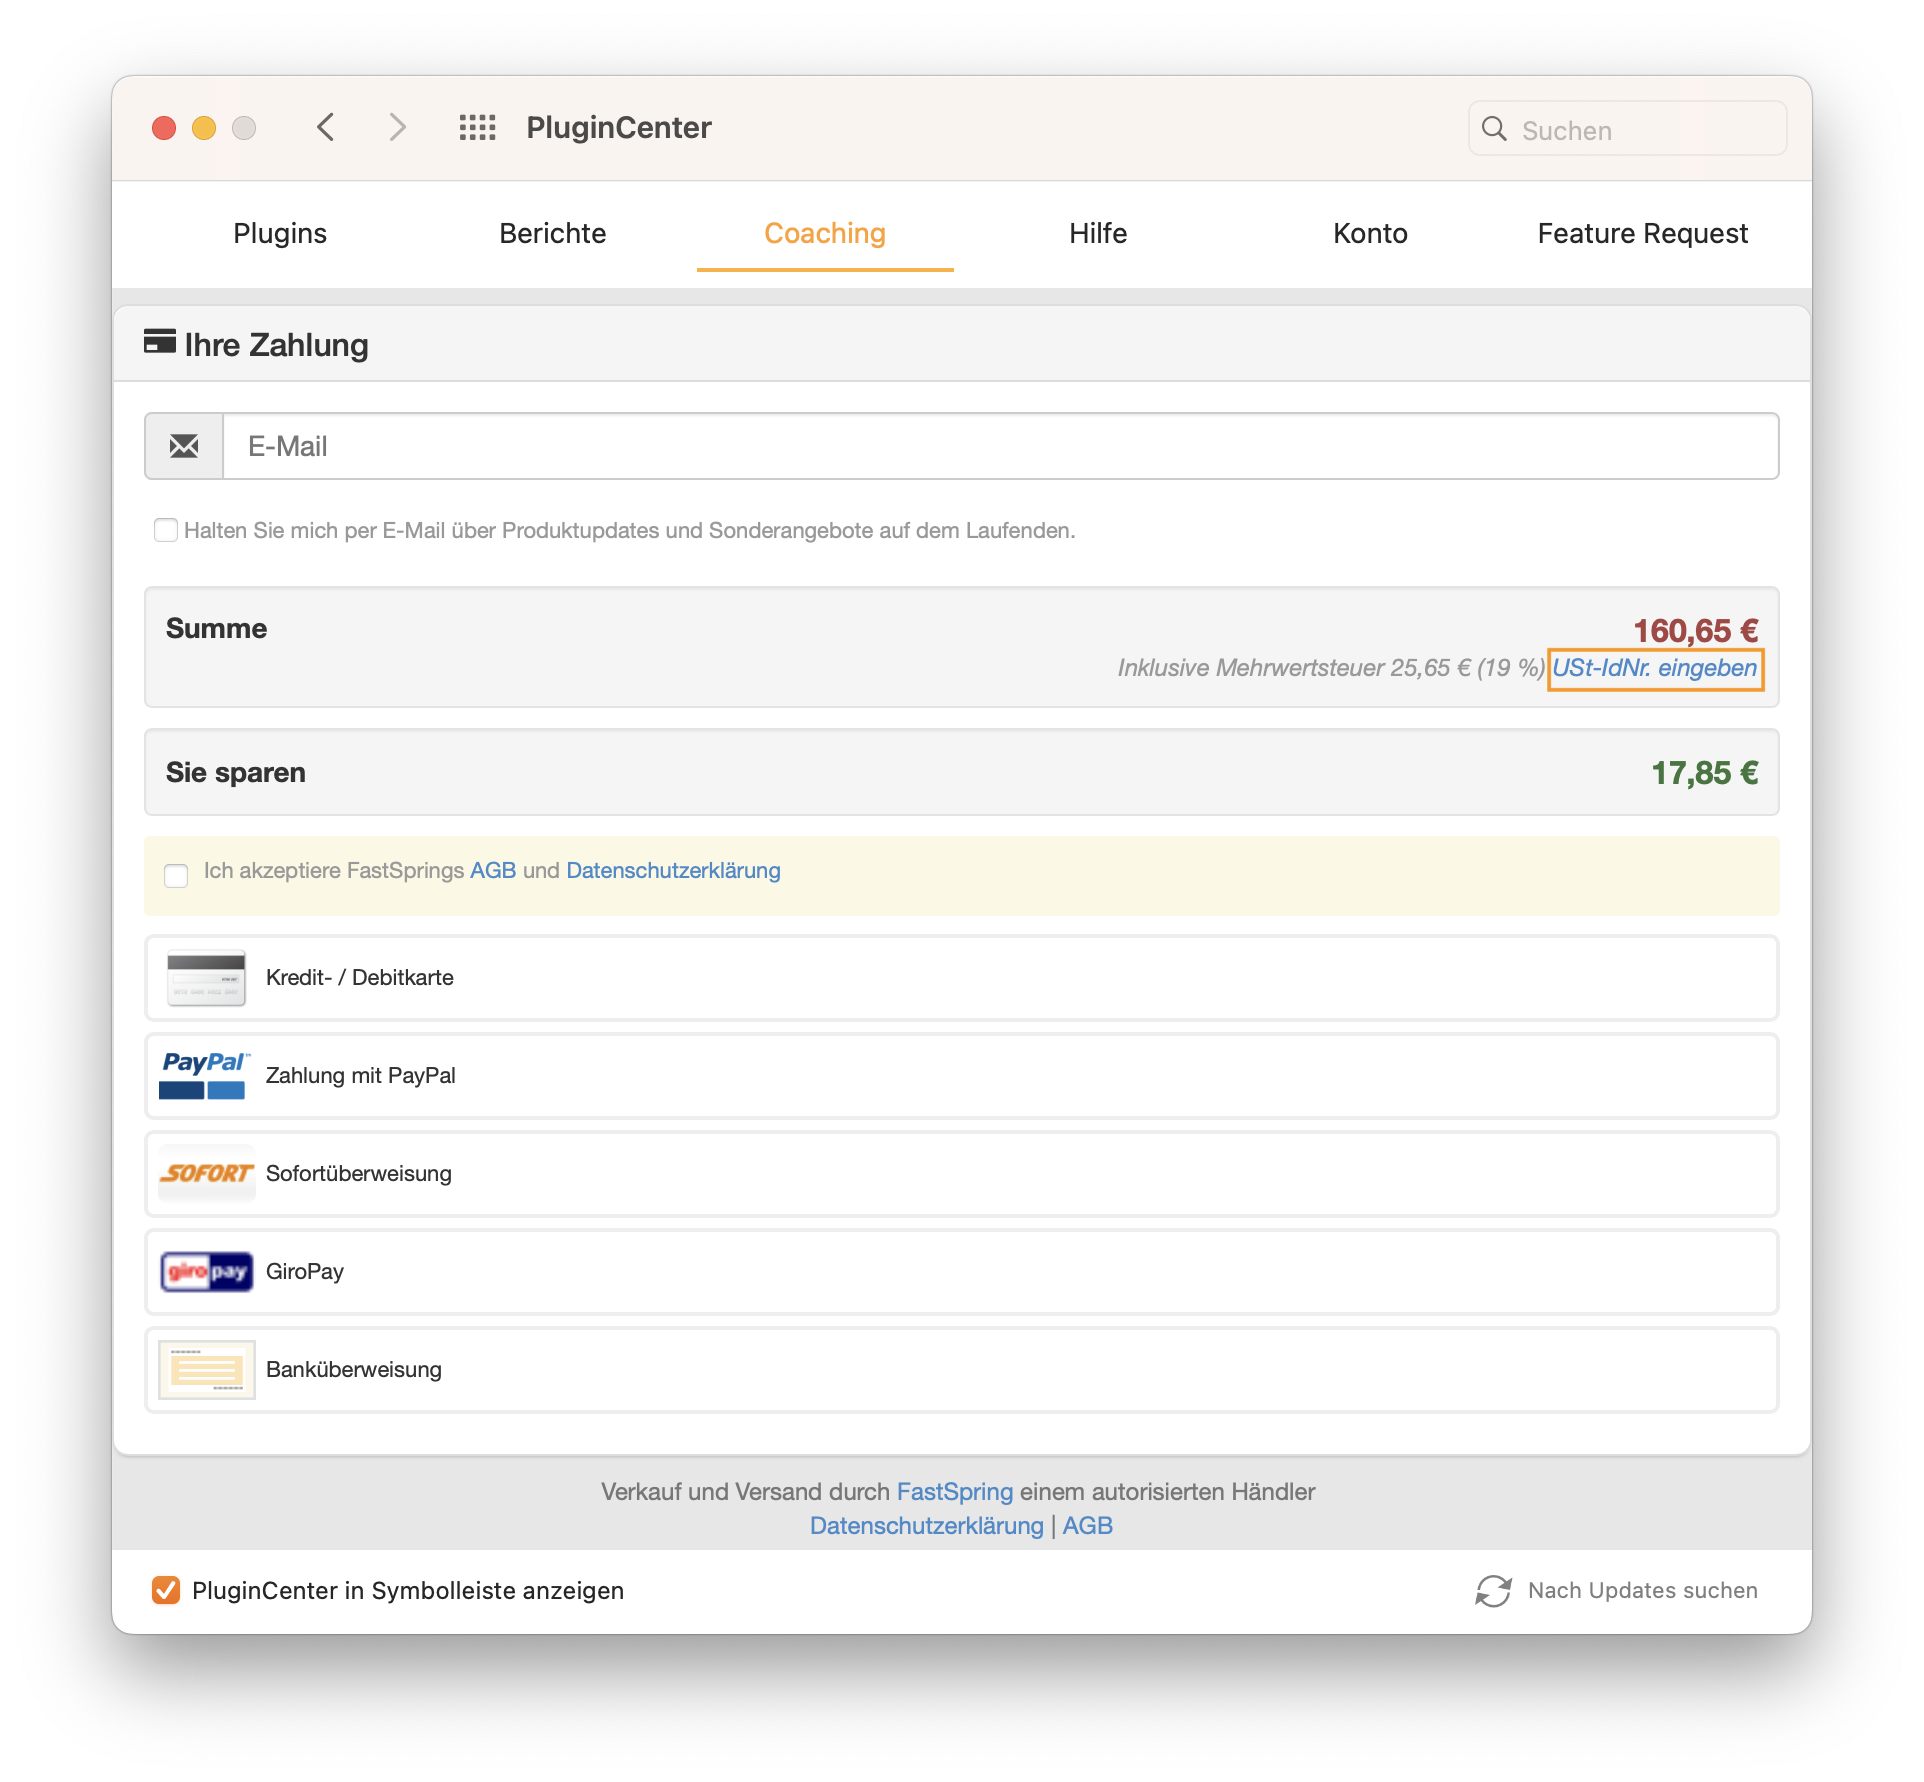
Task: Close the window with the red button
Action: [x=164, y=128]
